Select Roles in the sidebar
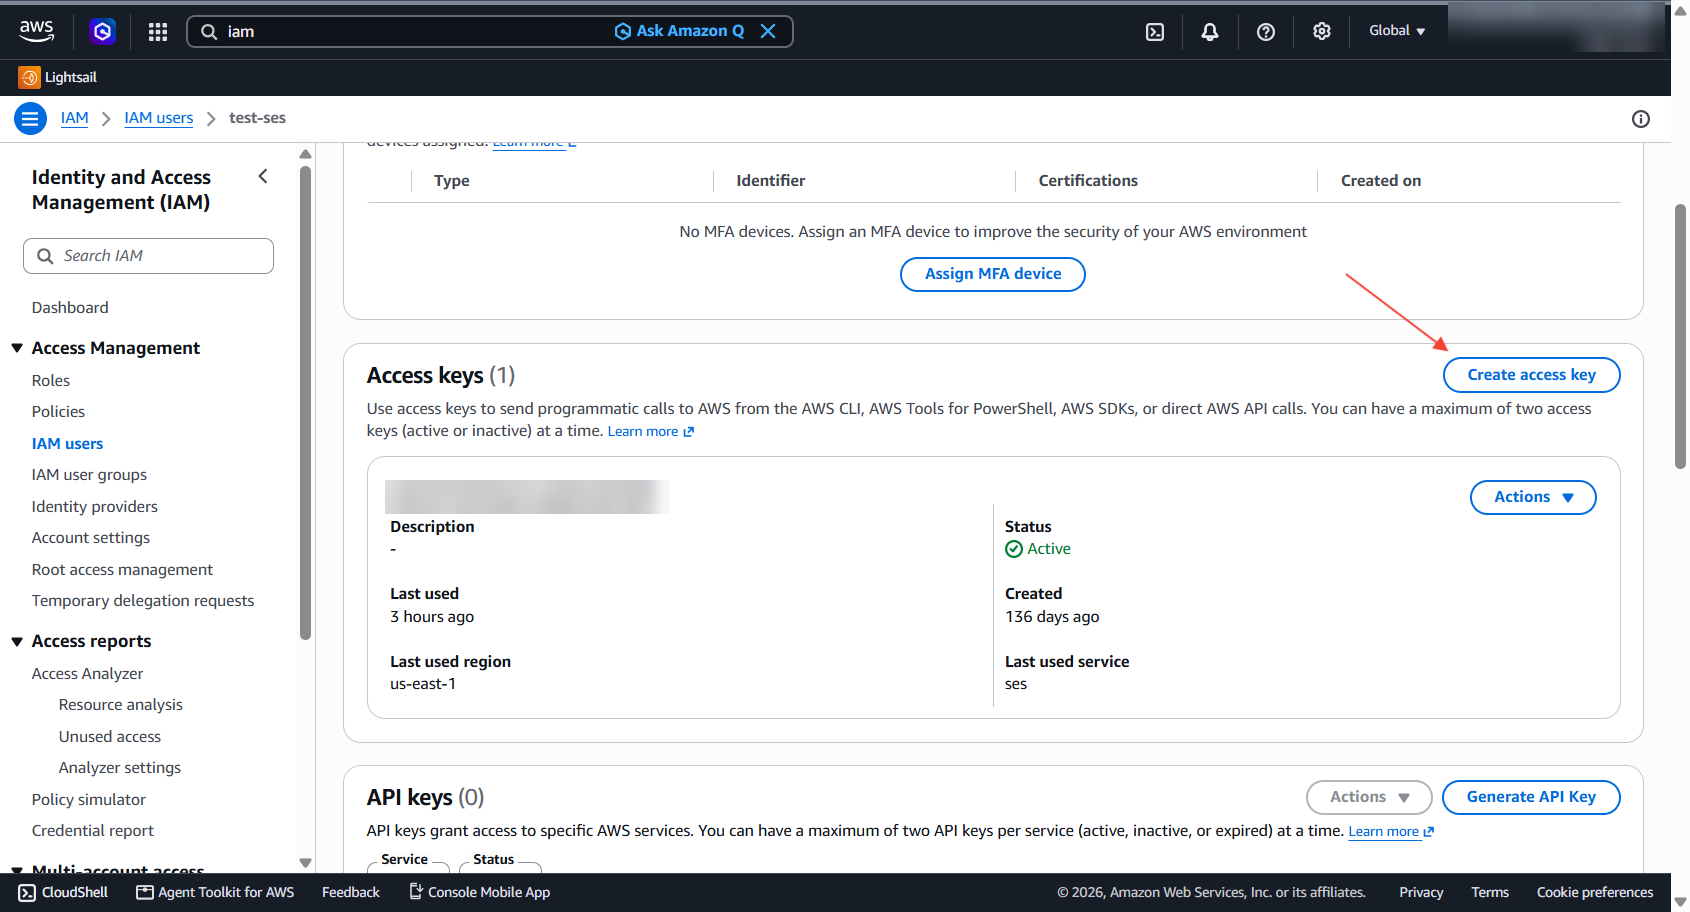The height and width of the screenshot is (912, 1690). (x=51, y=380)
